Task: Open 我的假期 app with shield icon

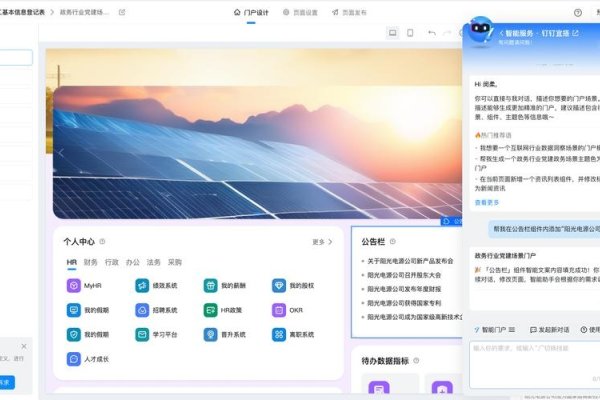Action: tap(73, 335)
